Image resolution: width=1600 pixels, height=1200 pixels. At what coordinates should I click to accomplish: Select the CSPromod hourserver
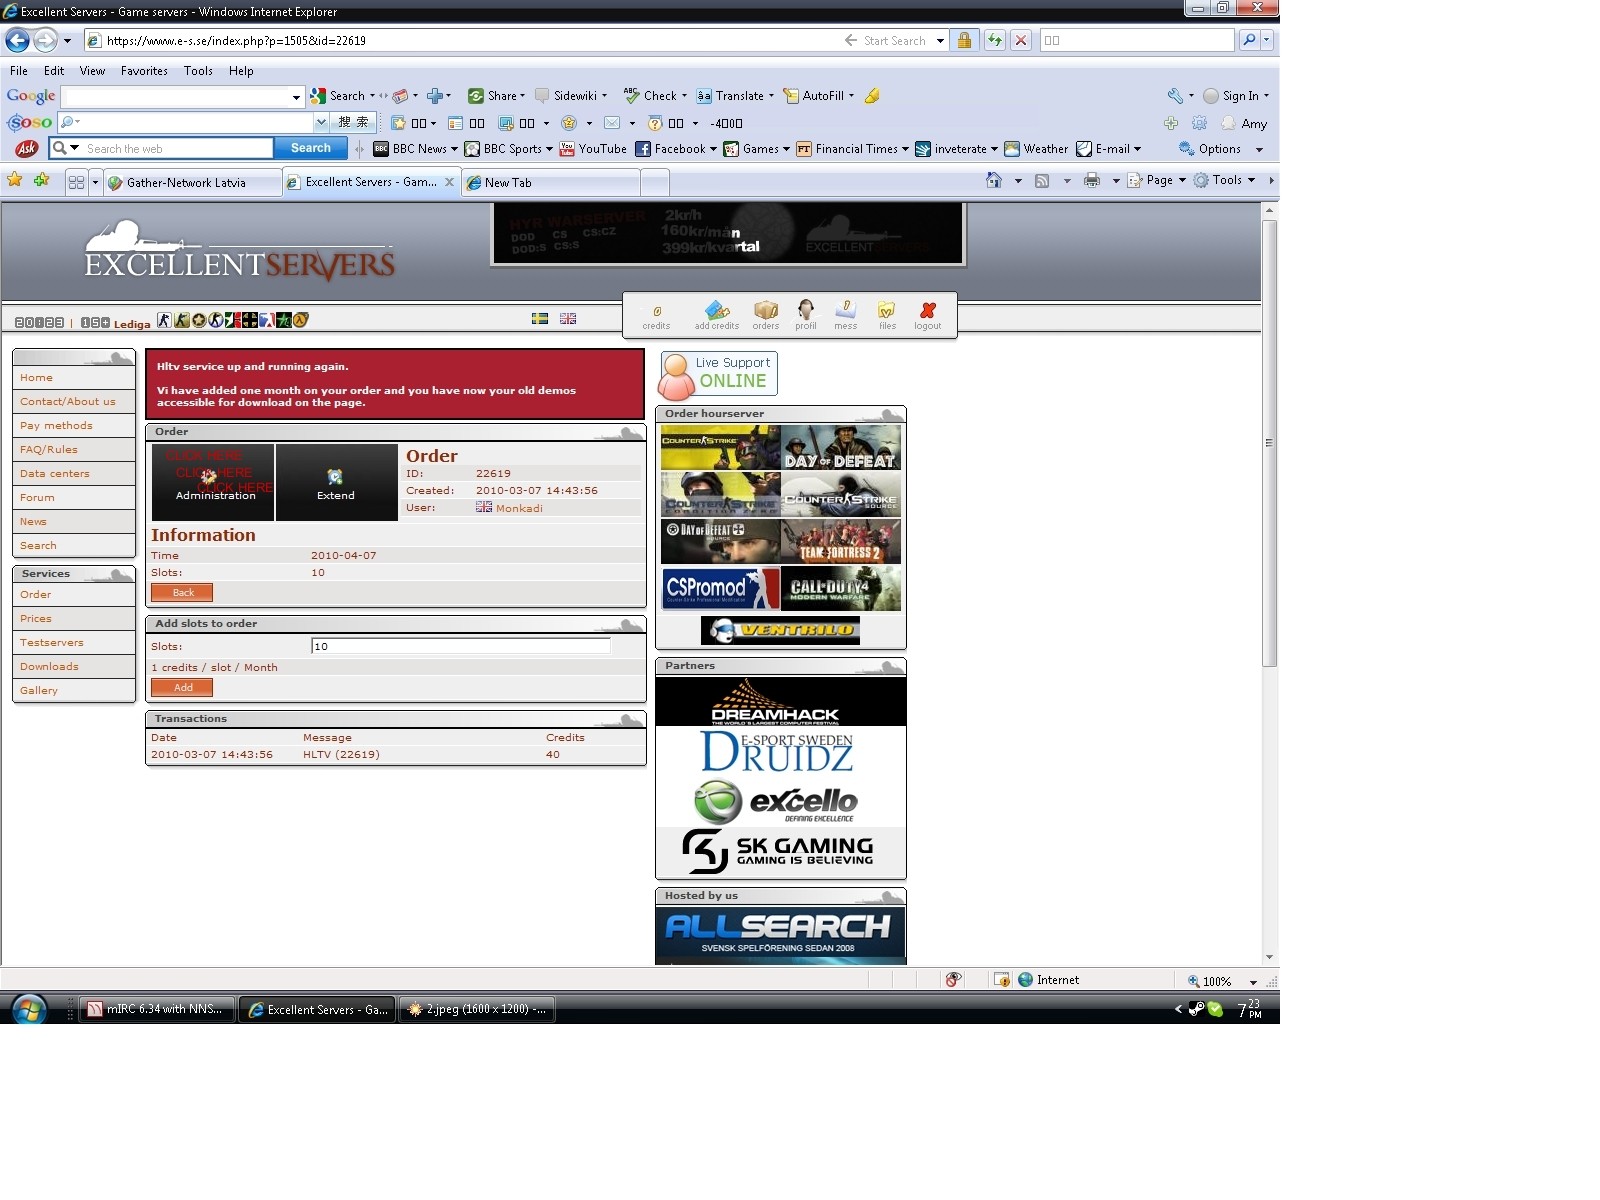[720, 589]
